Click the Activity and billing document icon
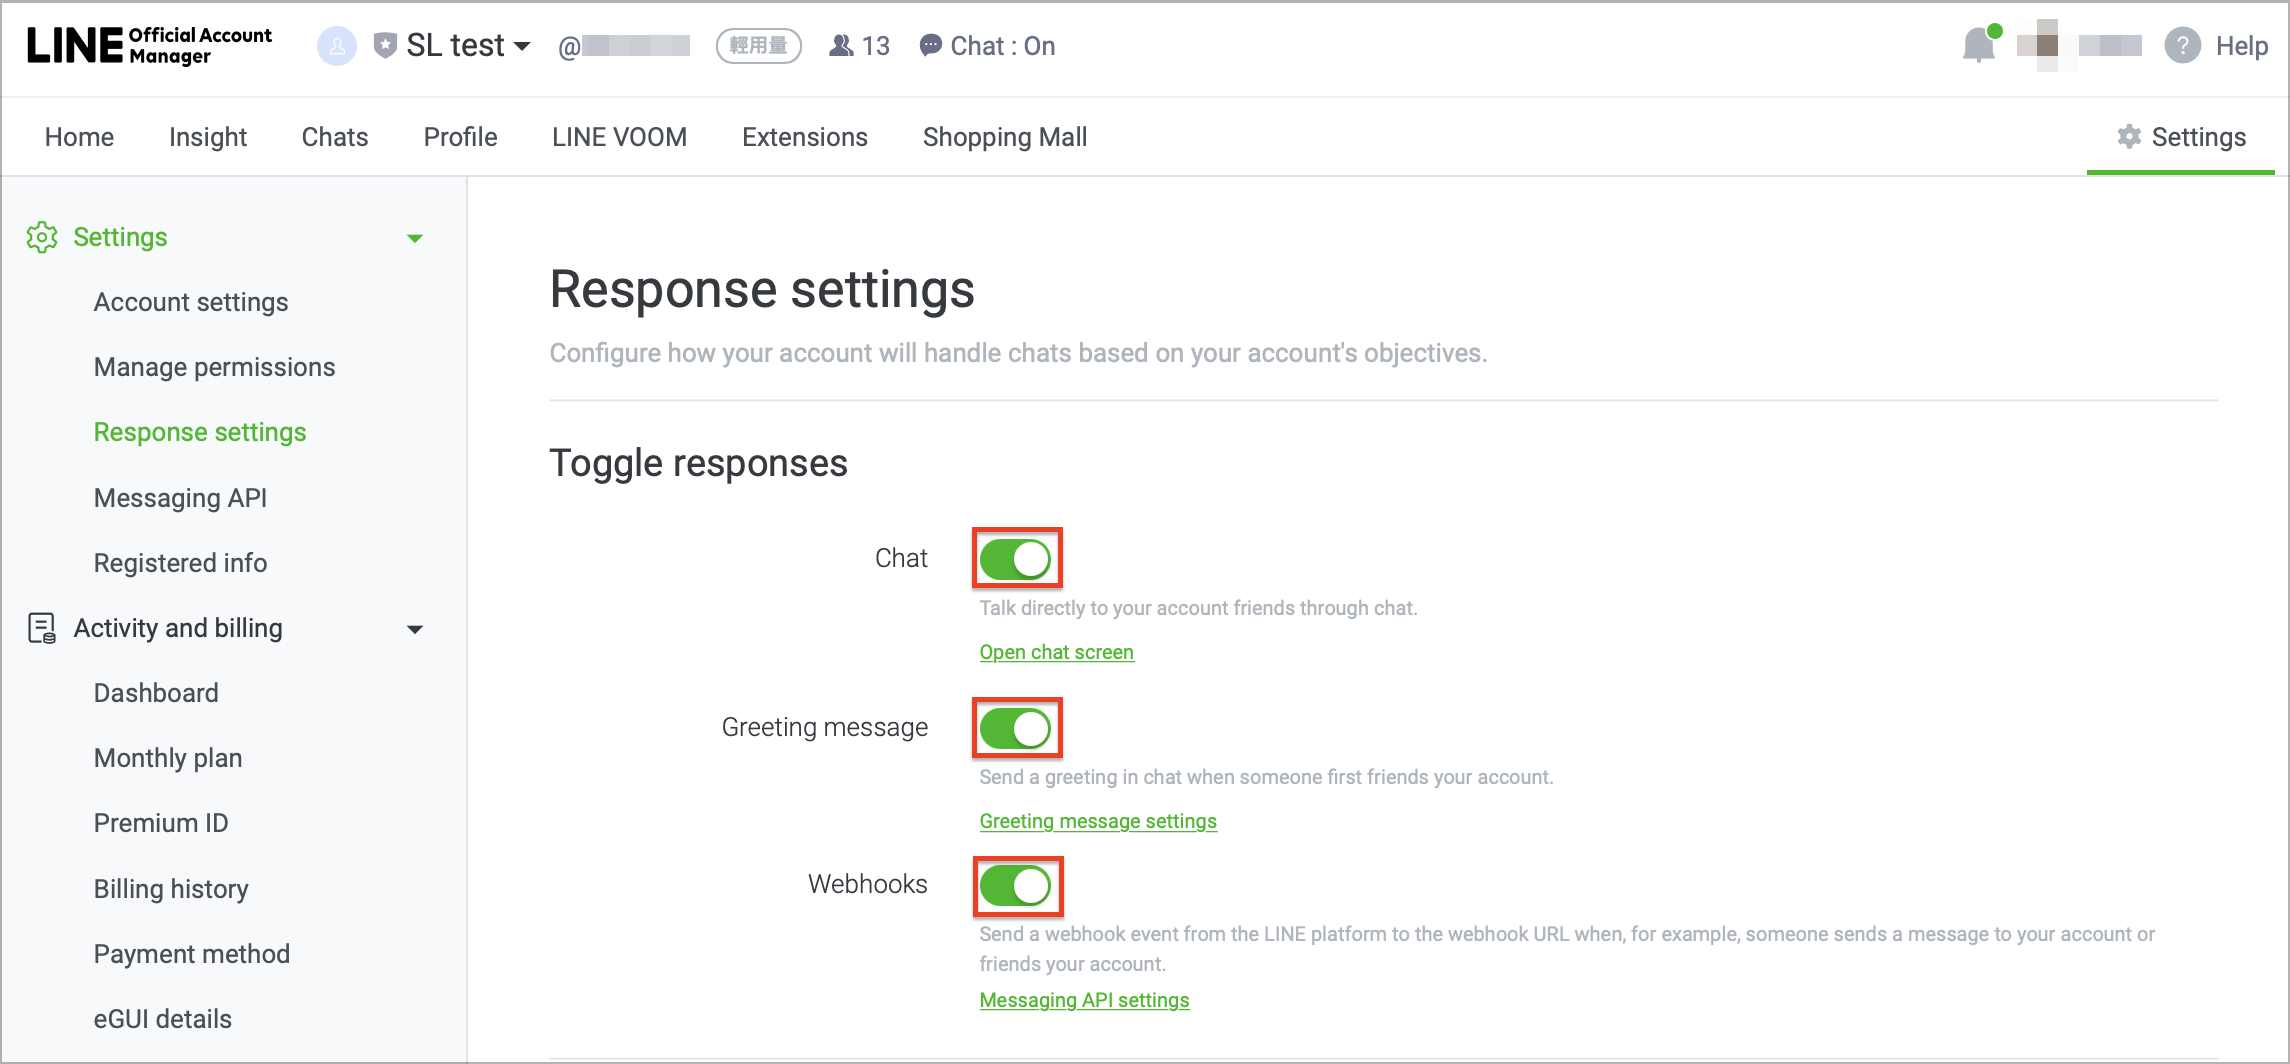This screenshot has width=2290, height=1064. coord(42,628)
